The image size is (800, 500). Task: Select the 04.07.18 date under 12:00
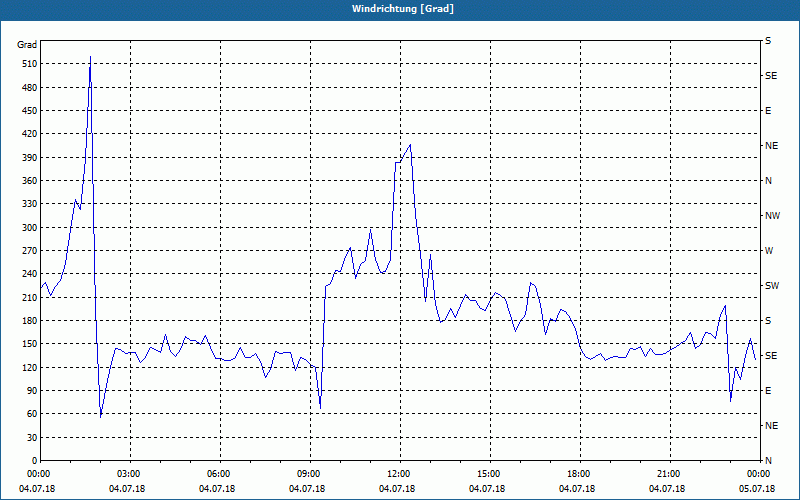coord(397,489)
